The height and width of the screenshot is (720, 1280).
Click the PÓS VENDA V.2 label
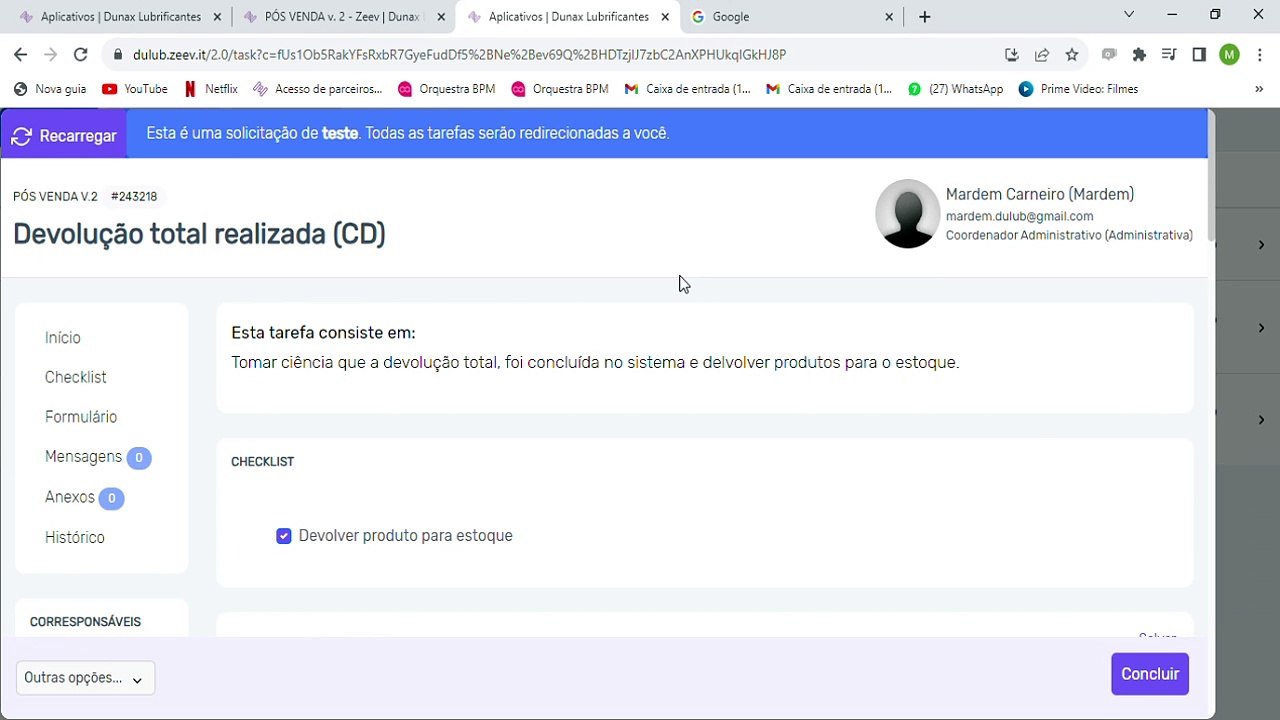[x=55, y=197]
